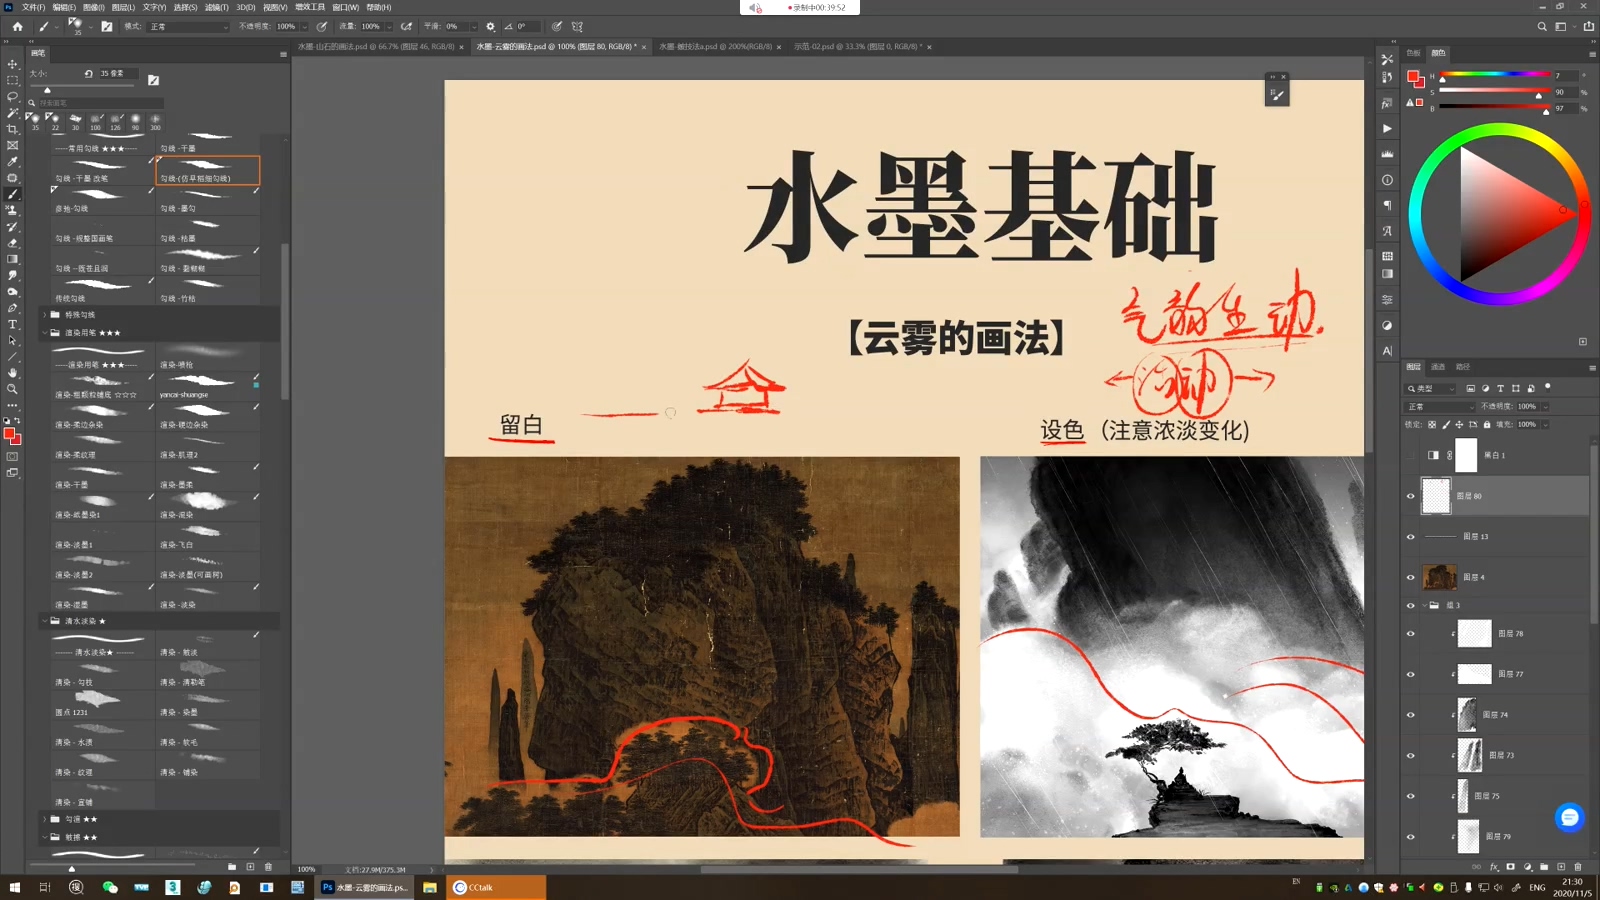This screenshot has width=1600, height=900.
Task: Open the layer opacity 100% dropdown arrow
Action: pos(1545,407)
